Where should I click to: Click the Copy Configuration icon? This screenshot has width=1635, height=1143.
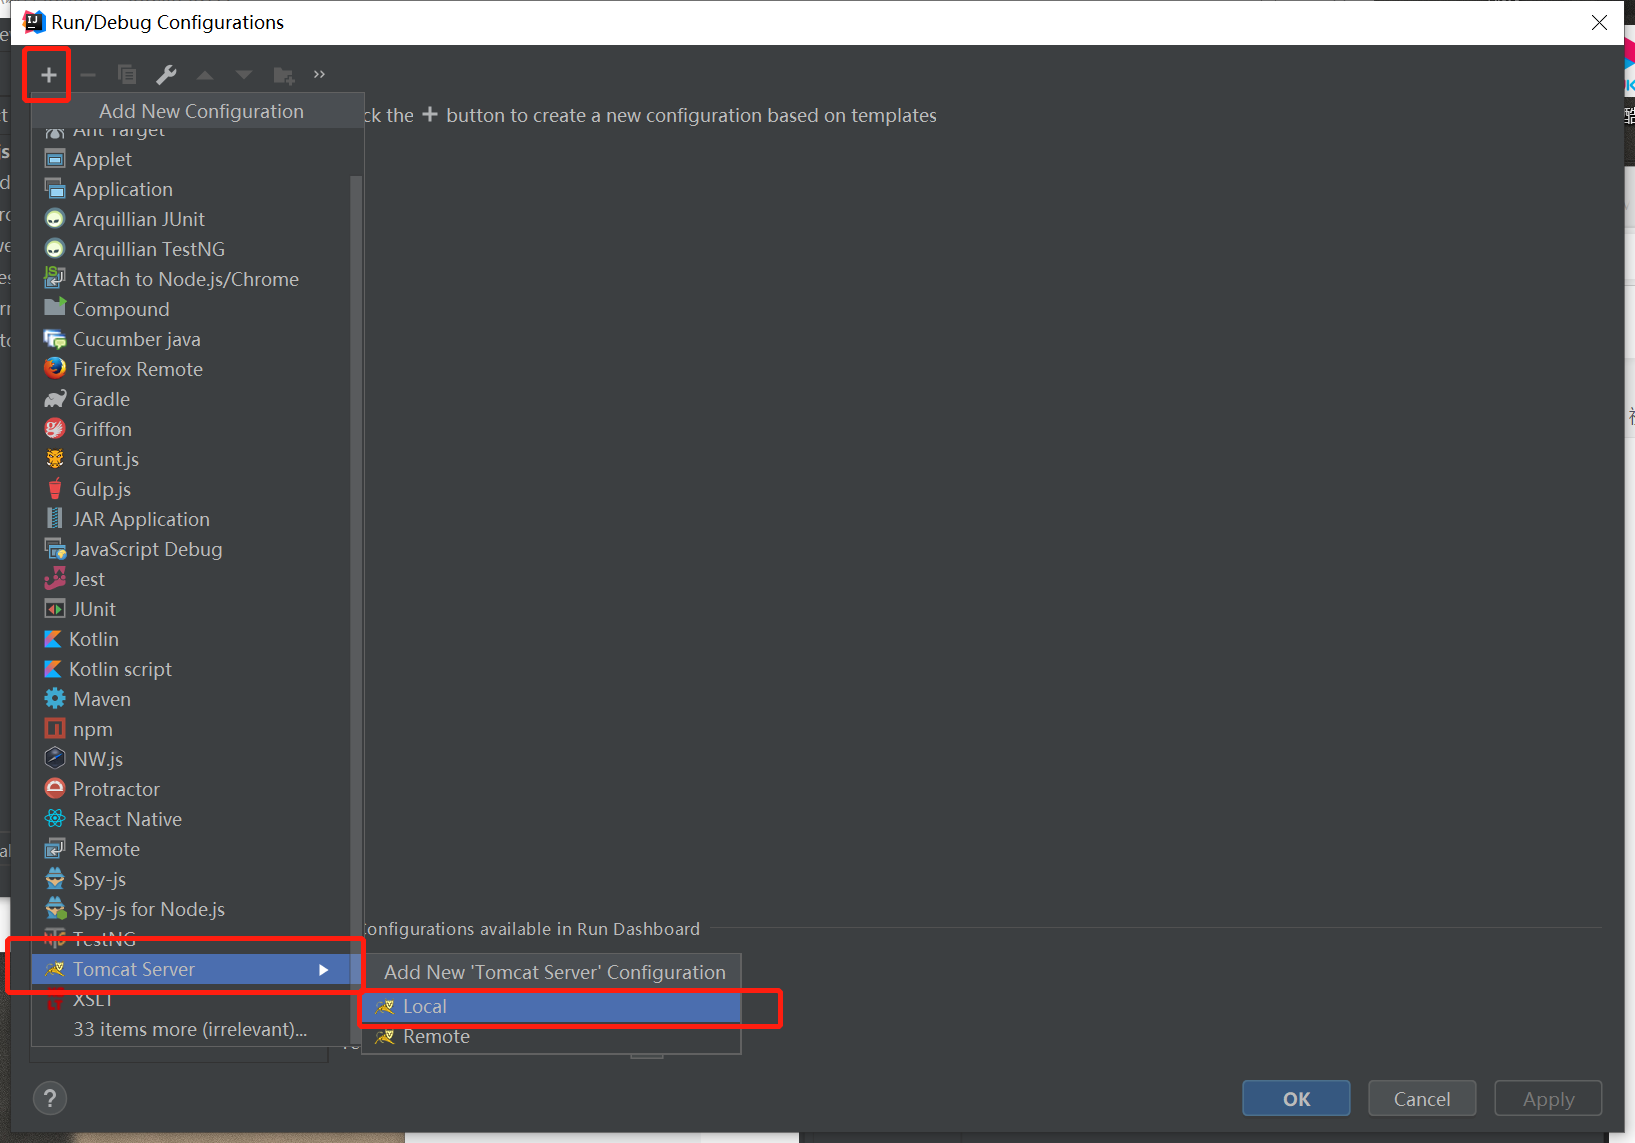click(x=127, y=75)
